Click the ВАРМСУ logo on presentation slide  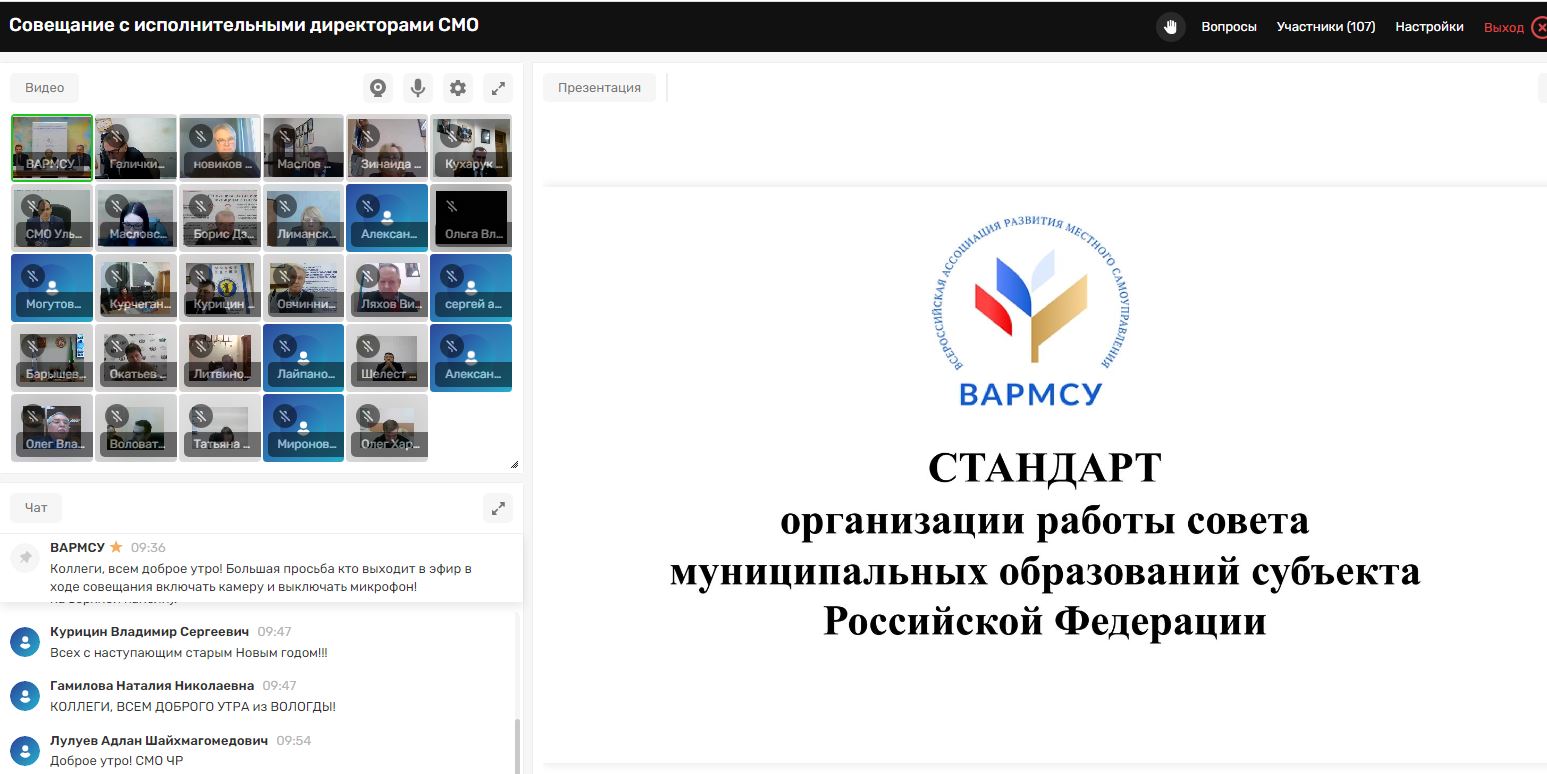point(1030,312)
